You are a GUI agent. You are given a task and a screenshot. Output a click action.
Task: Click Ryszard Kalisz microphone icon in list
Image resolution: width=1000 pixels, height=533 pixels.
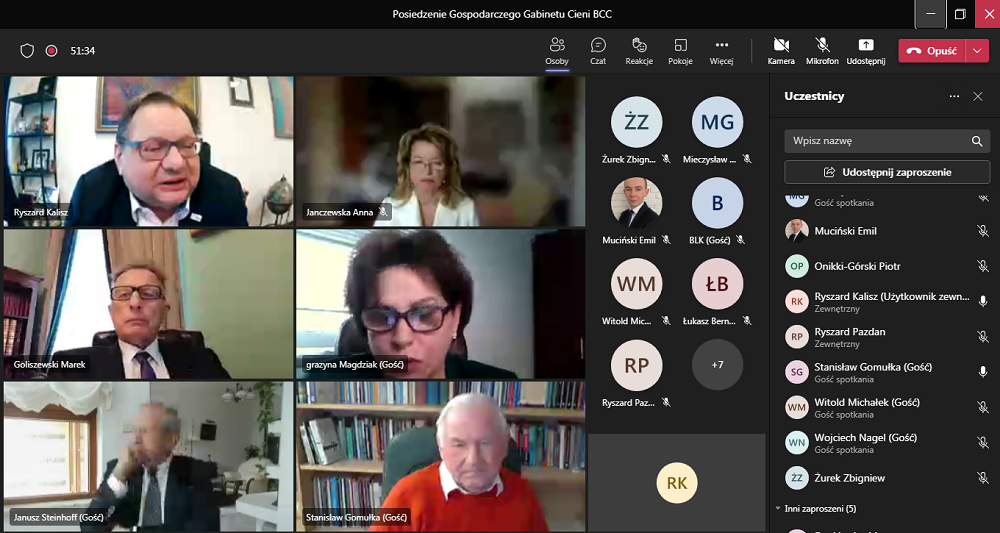pyautogui.click(x=983, y=302)
